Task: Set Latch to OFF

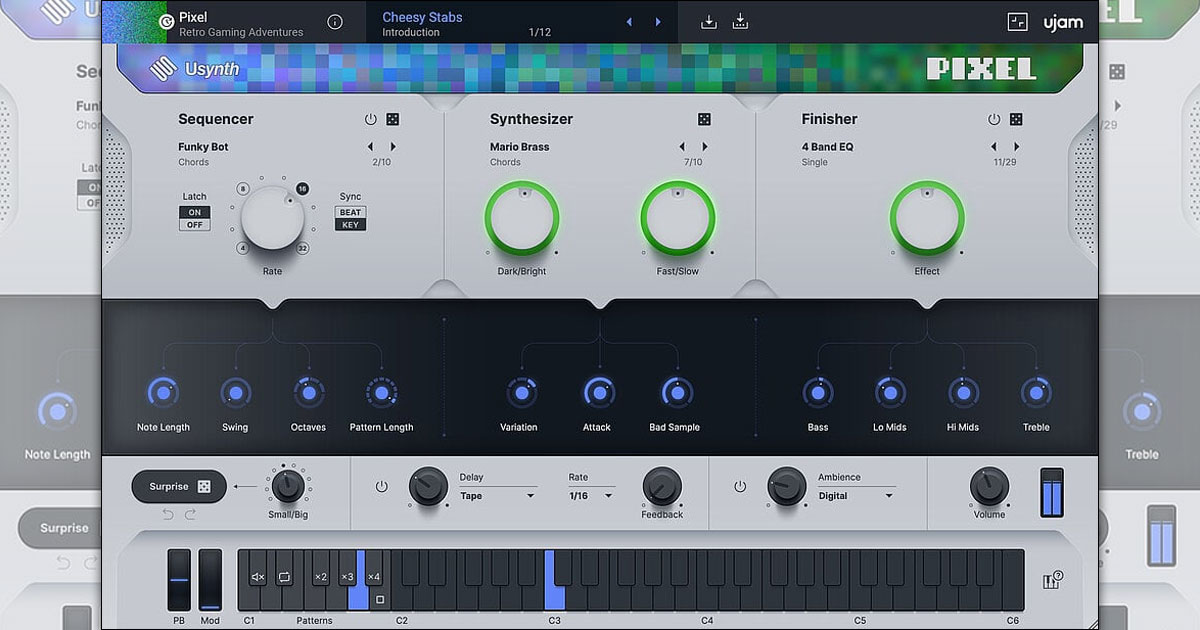Action: point(194,225)
